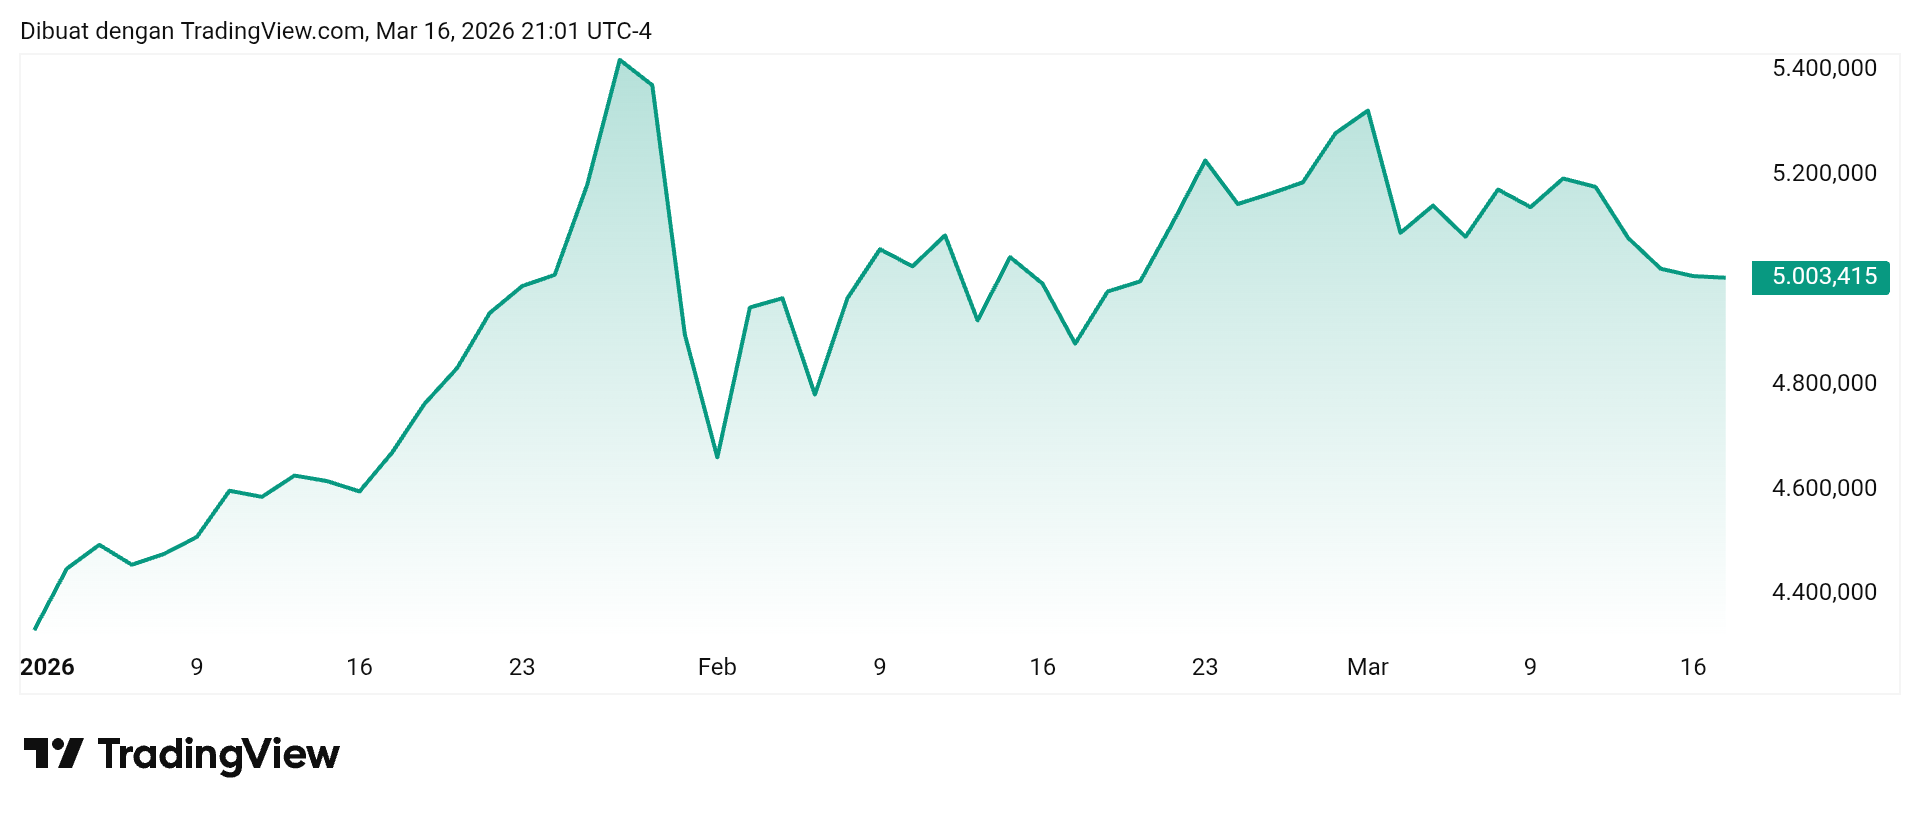Click the 4.800,000 price axis label
Screen dimensions: 1920x814
click(1824, 383)
